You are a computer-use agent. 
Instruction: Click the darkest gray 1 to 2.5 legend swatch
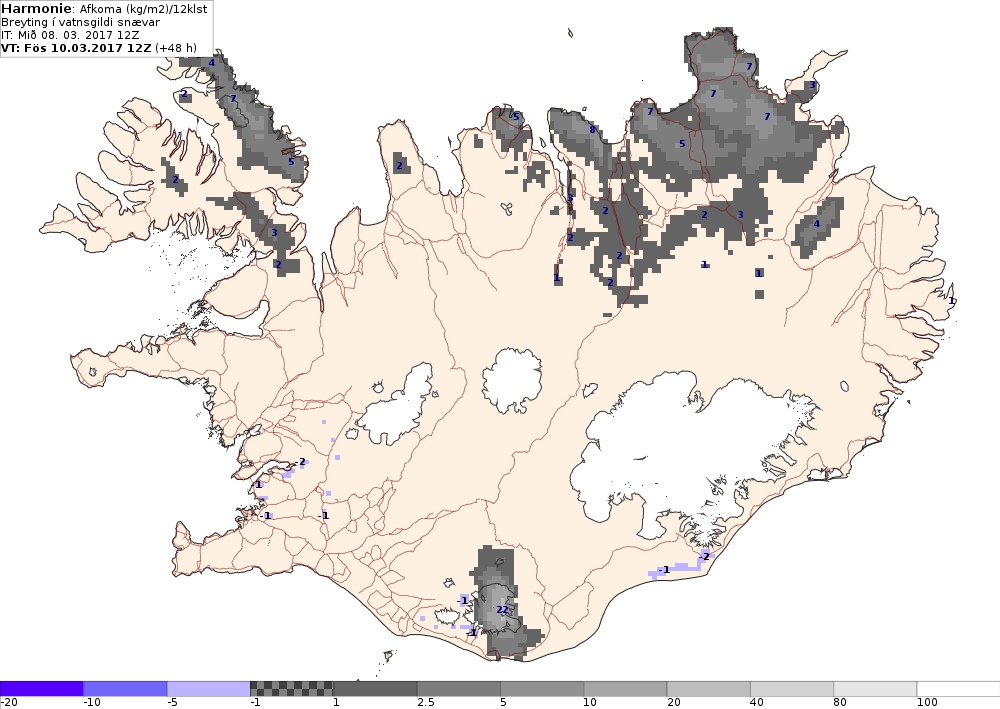pyautogui.click(x=375, y=689)
